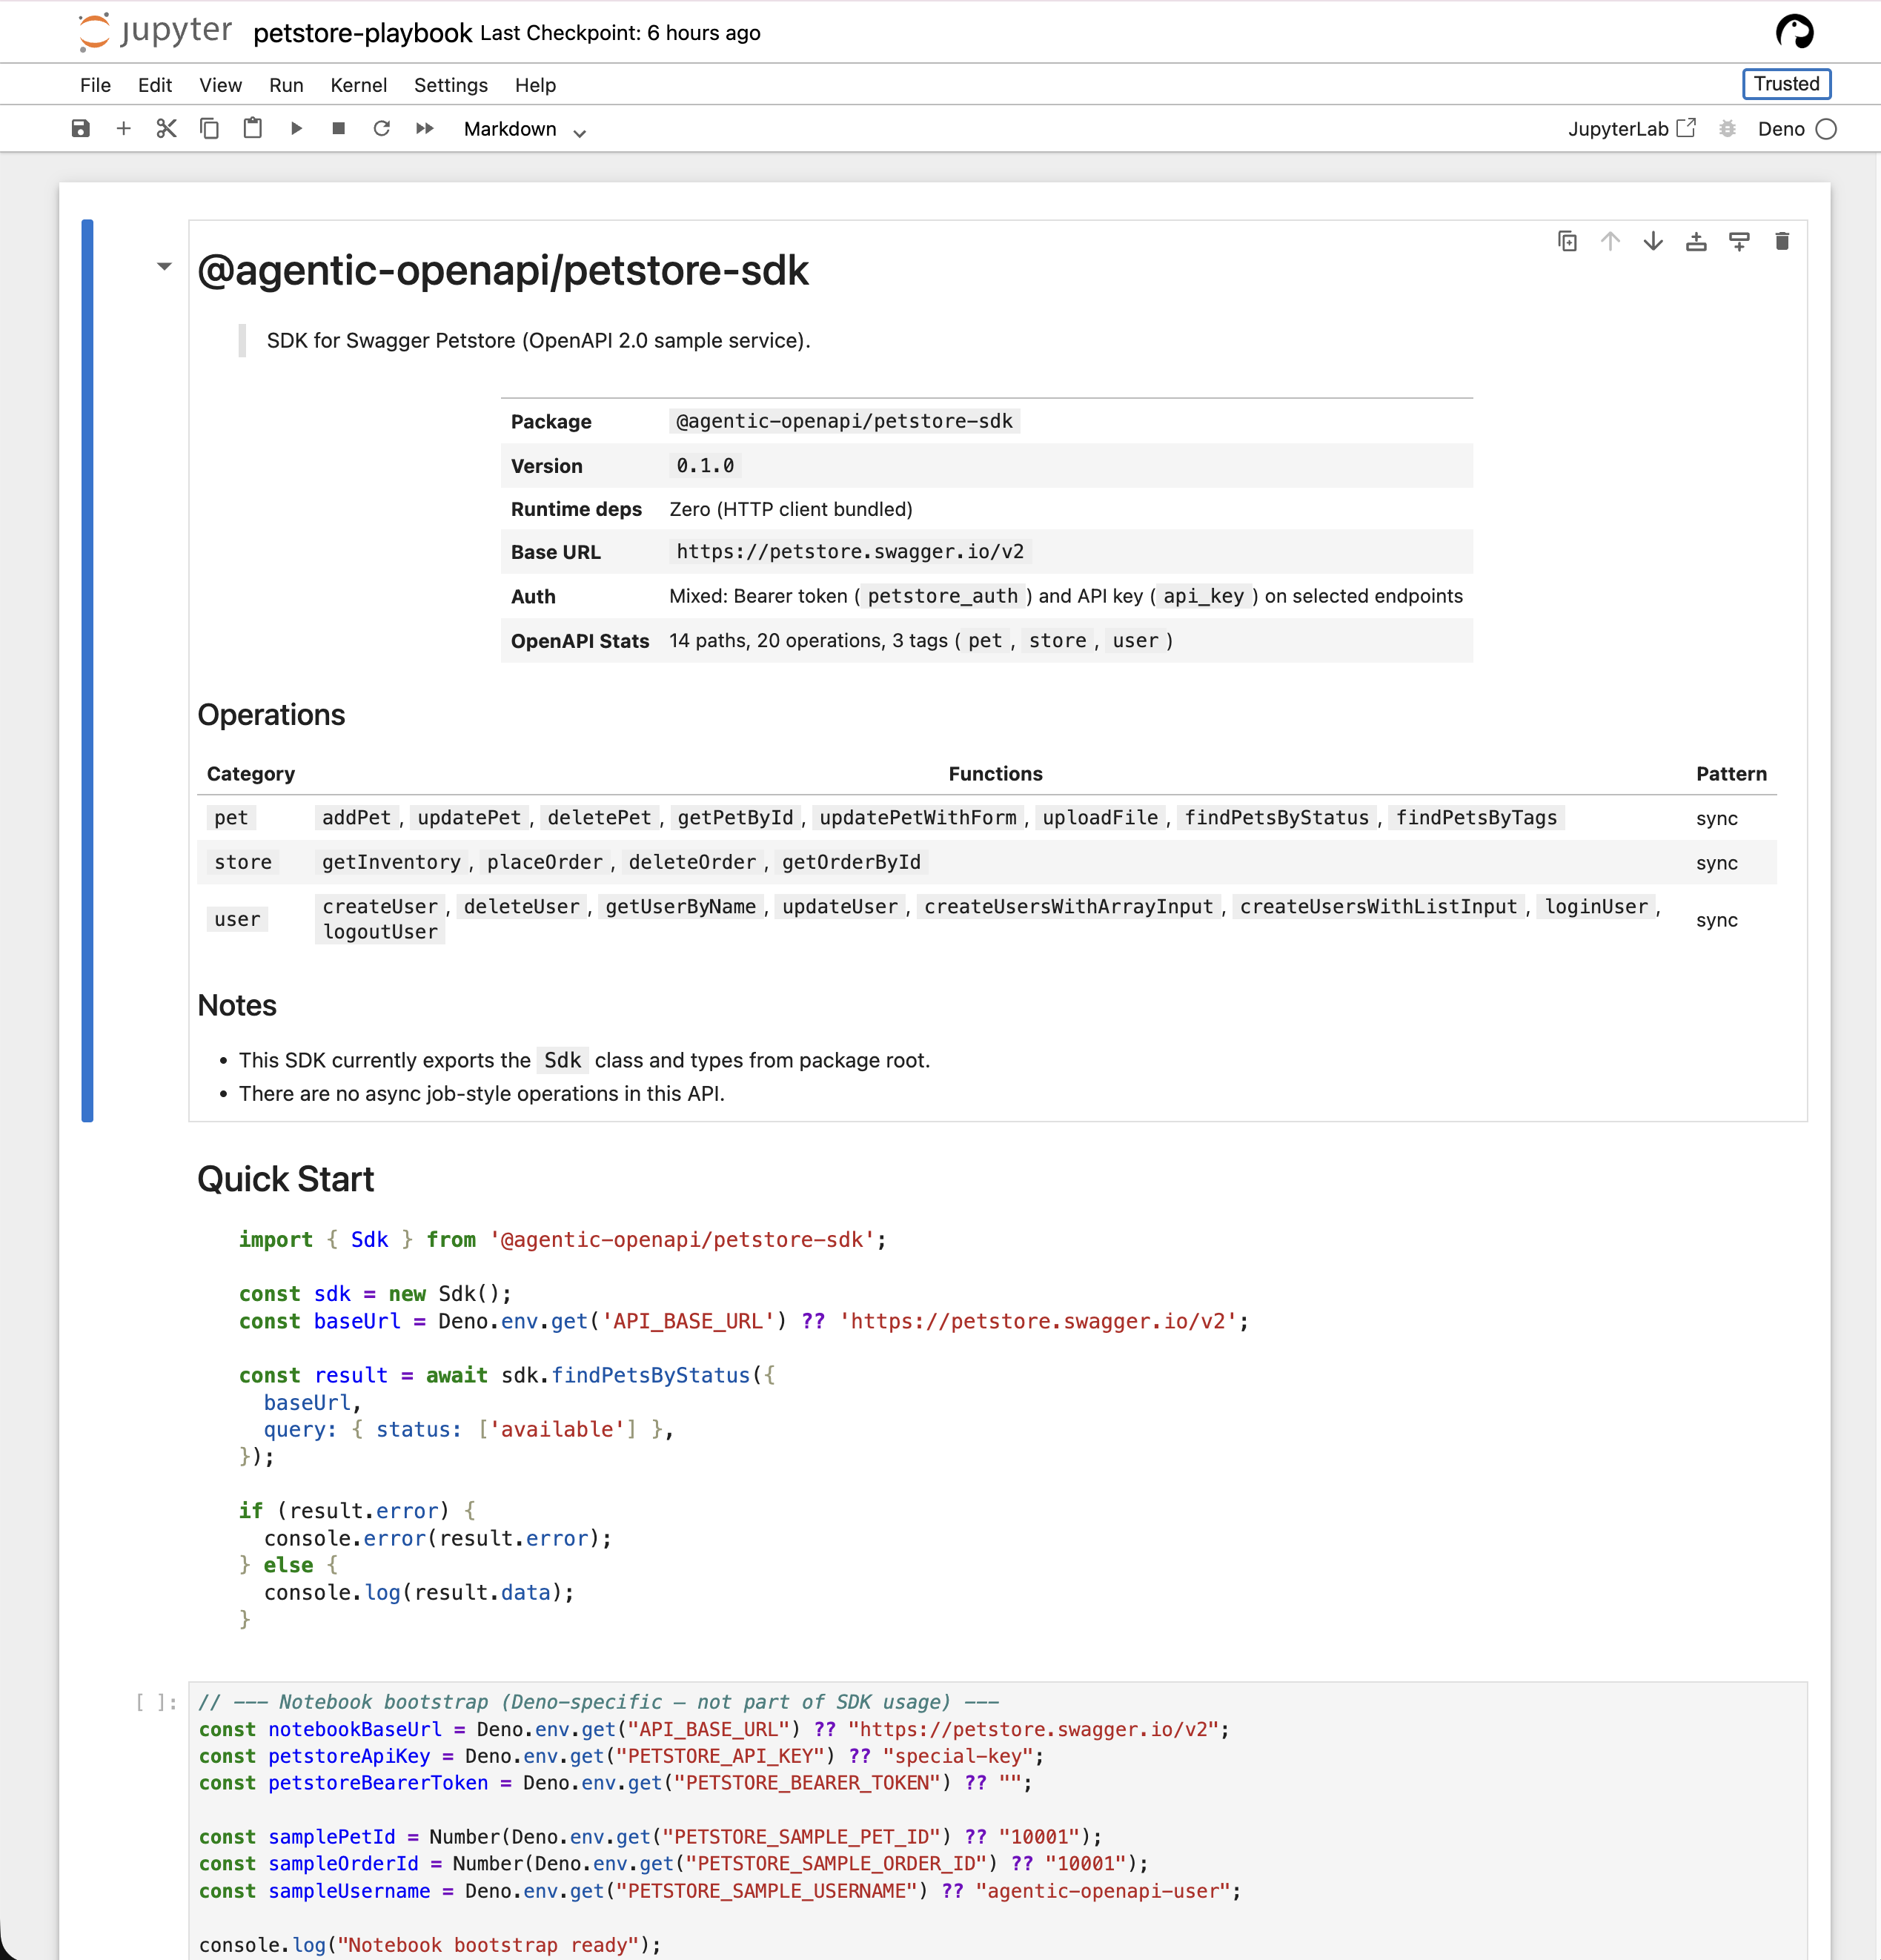The width and height of the screenshot is (1881, 1960).
Task: Open the notebook in JupyterLab
Action: 1631,129
